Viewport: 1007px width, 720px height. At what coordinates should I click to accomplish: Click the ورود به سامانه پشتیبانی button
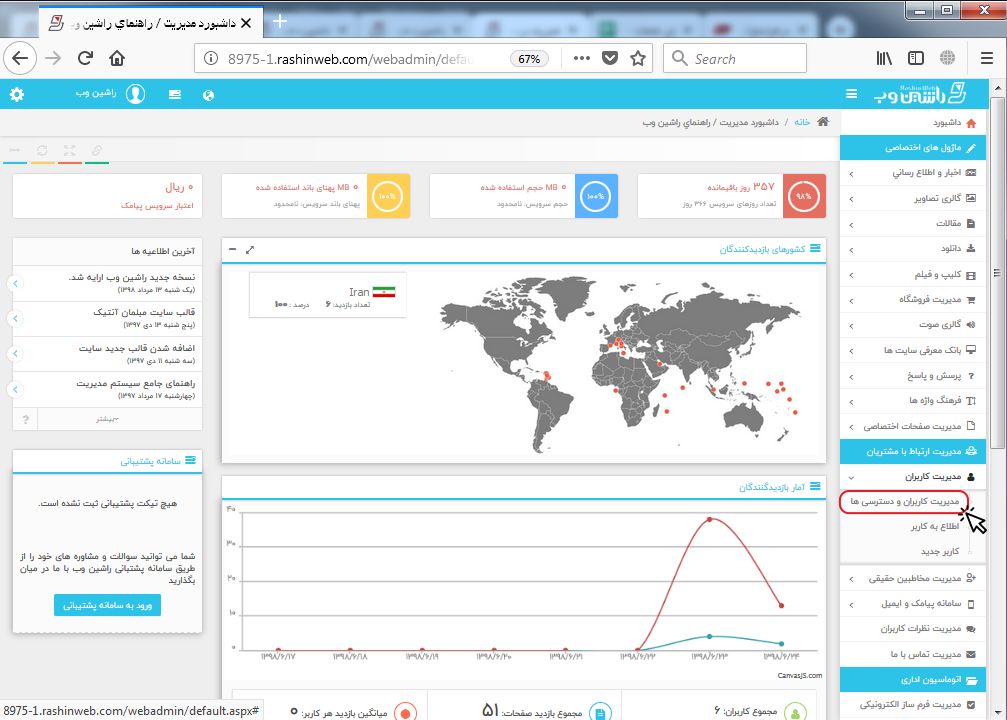click(x=107, y=604)
